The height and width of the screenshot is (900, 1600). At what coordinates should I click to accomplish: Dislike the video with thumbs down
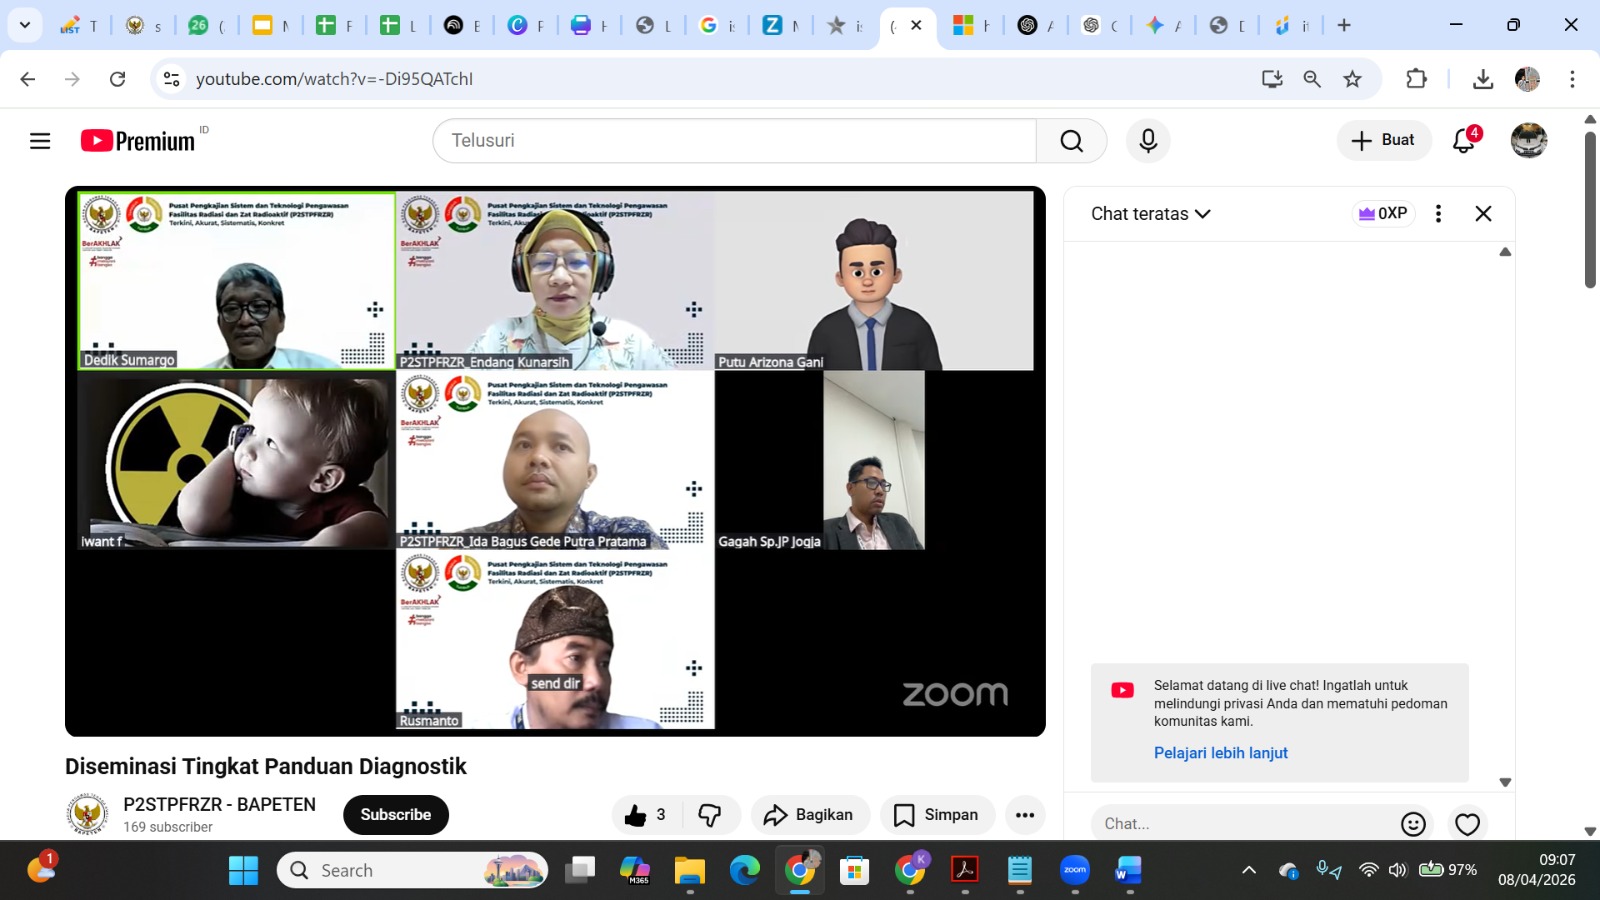[x=710, y=815]
